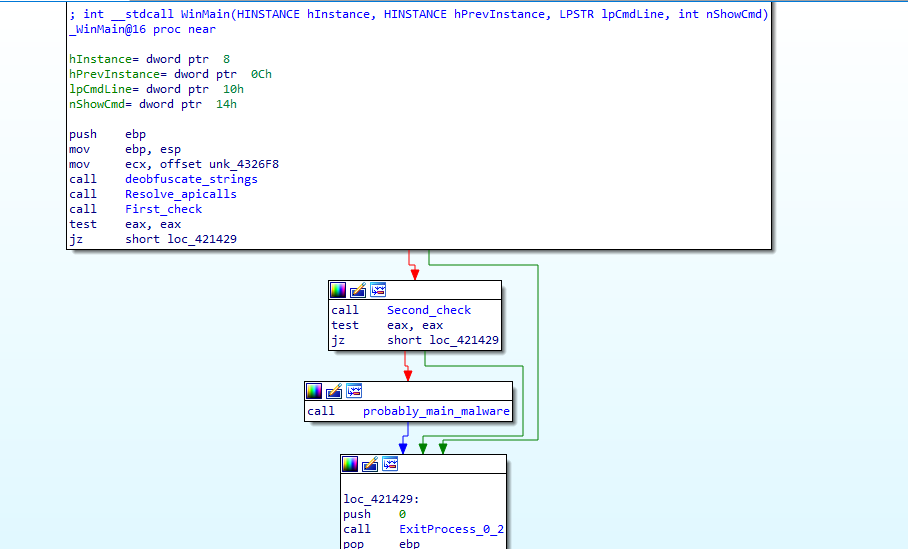The width and height of the screenshot is (908, 549).
Task: Click loc_421429 in the Second_check block jz
Action: 464,340
